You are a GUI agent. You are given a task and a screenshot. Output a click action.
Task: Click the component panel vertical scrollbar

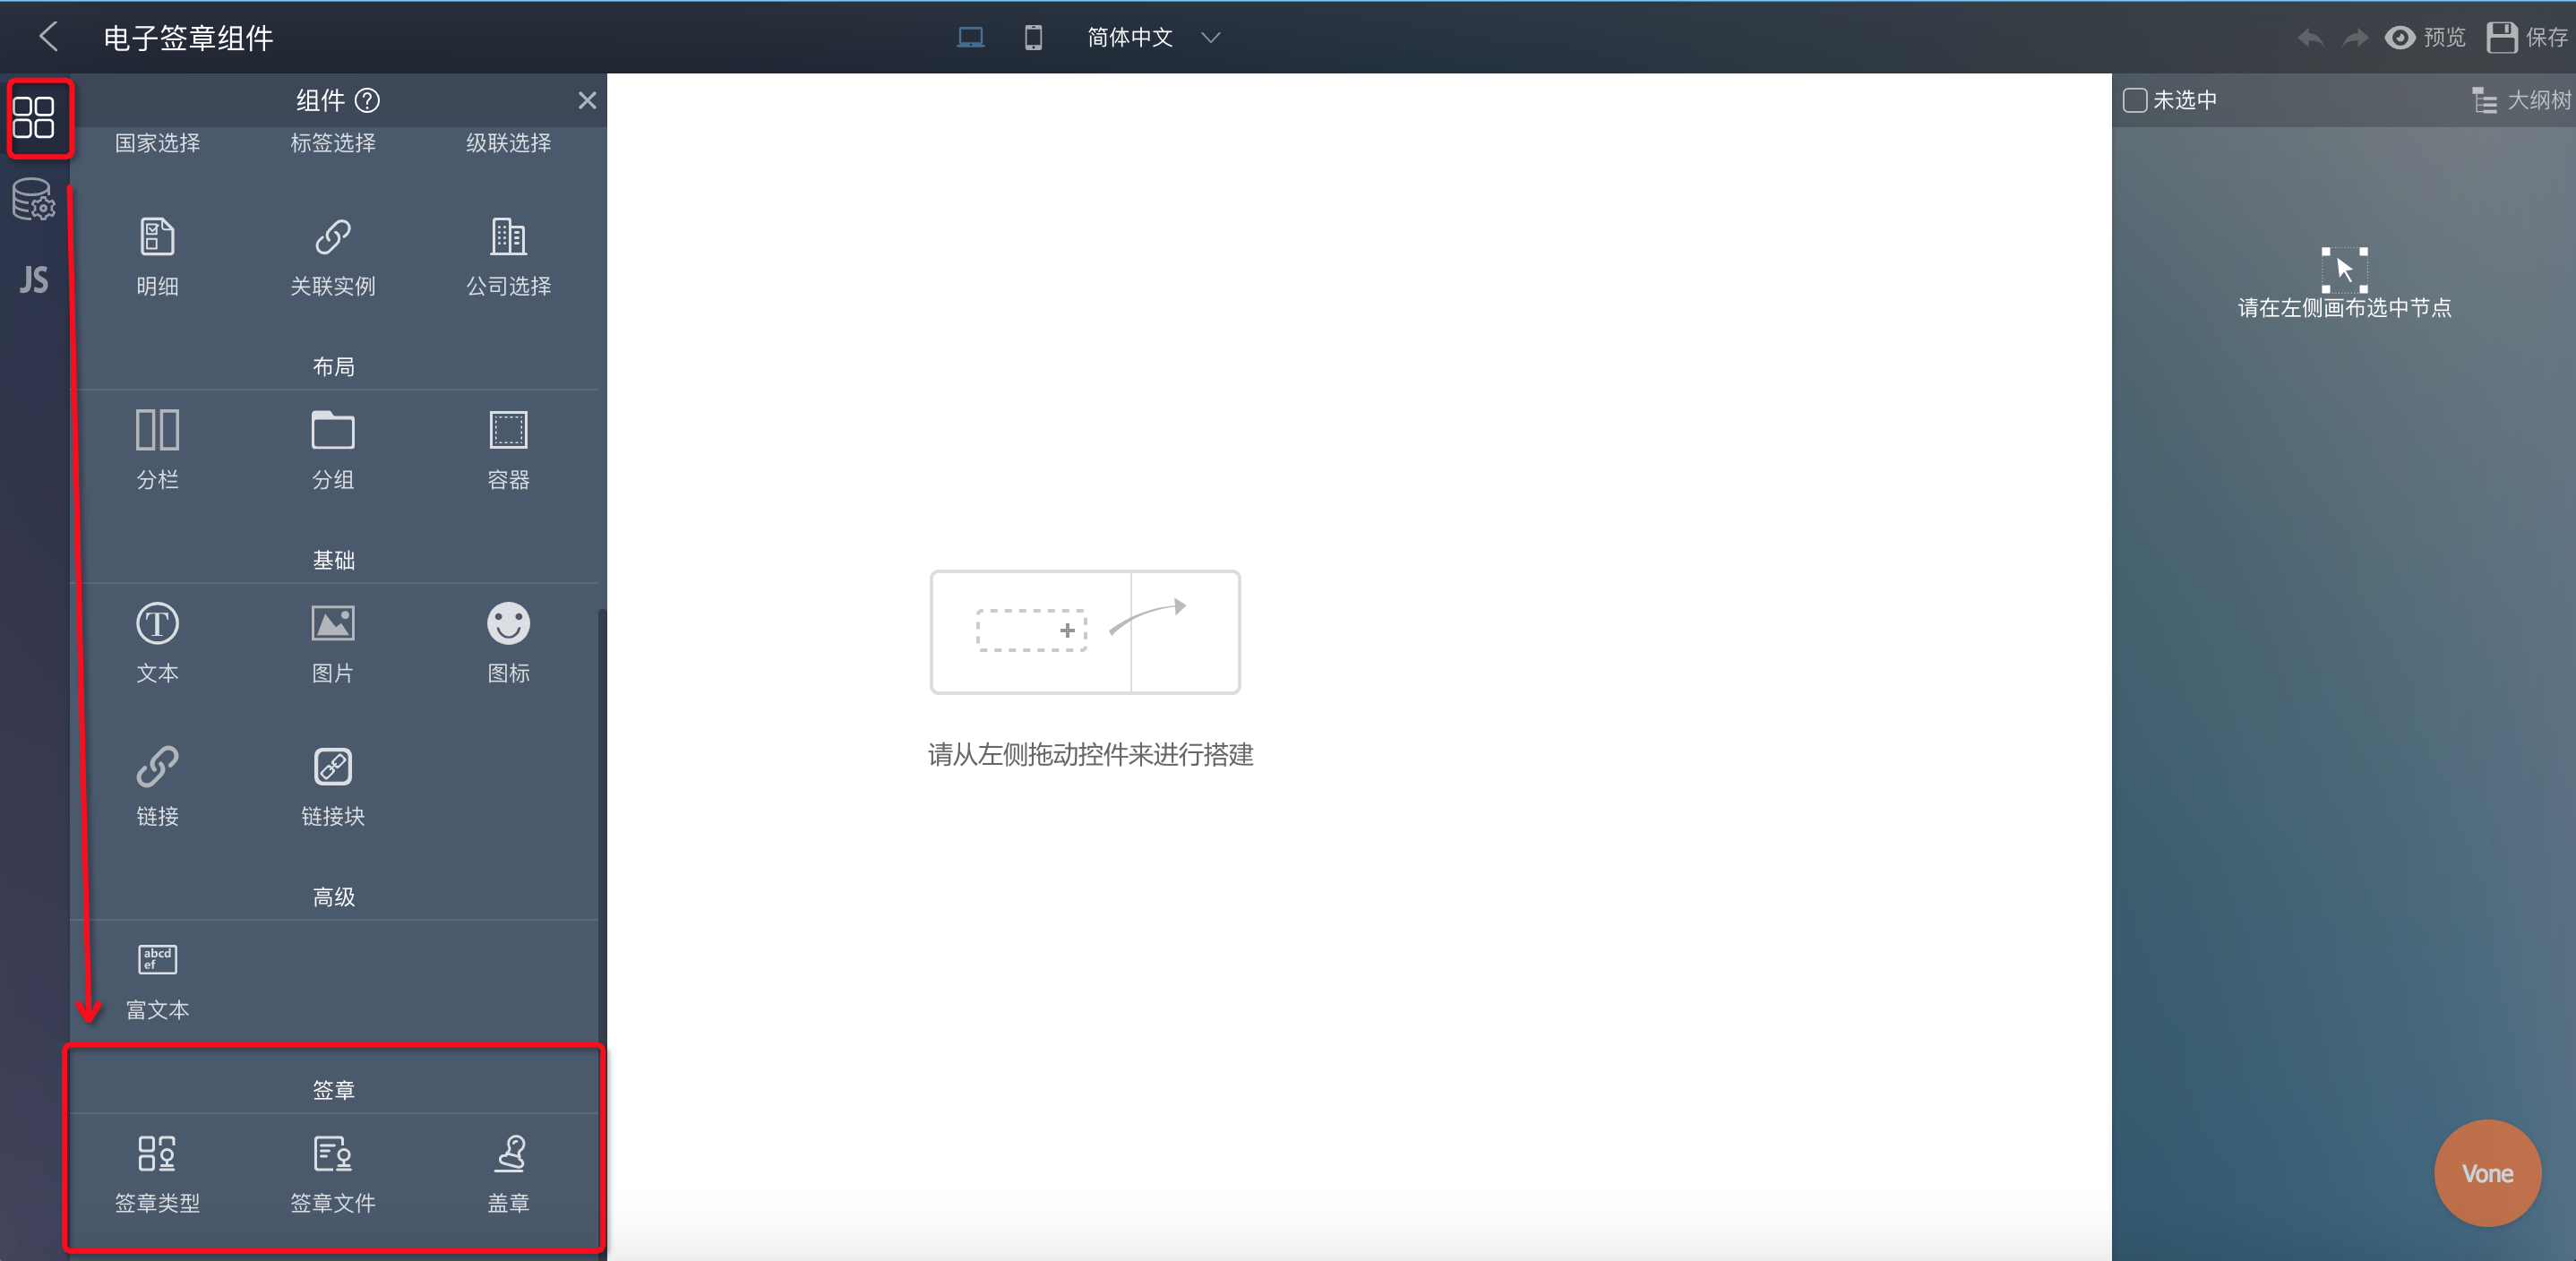click(601, 820)
